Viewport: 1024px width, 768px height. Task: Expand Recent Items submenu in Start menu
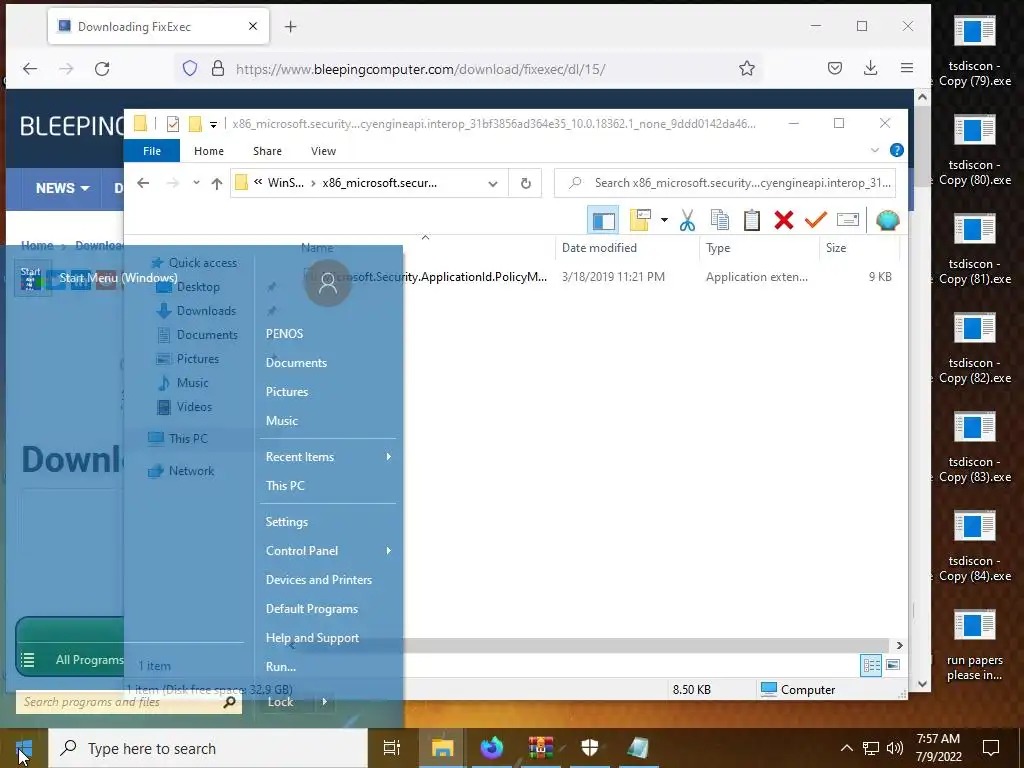[x=327, y=457]
